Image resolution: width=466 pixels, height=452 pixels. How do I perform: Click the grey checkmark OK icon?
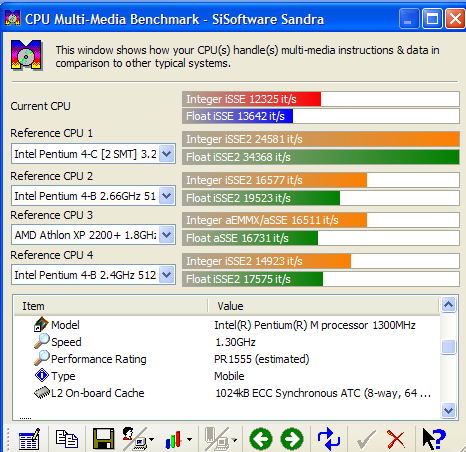pos(366,439)
